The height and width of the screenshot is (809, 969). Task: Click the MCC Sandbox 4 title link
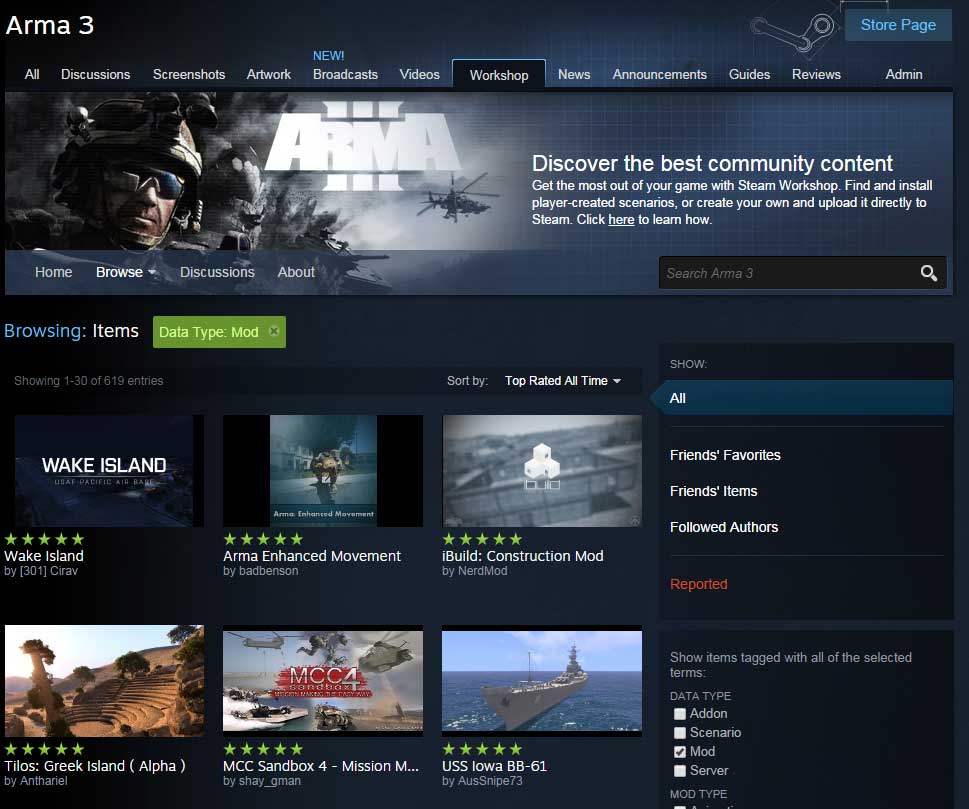pos(321,766)
